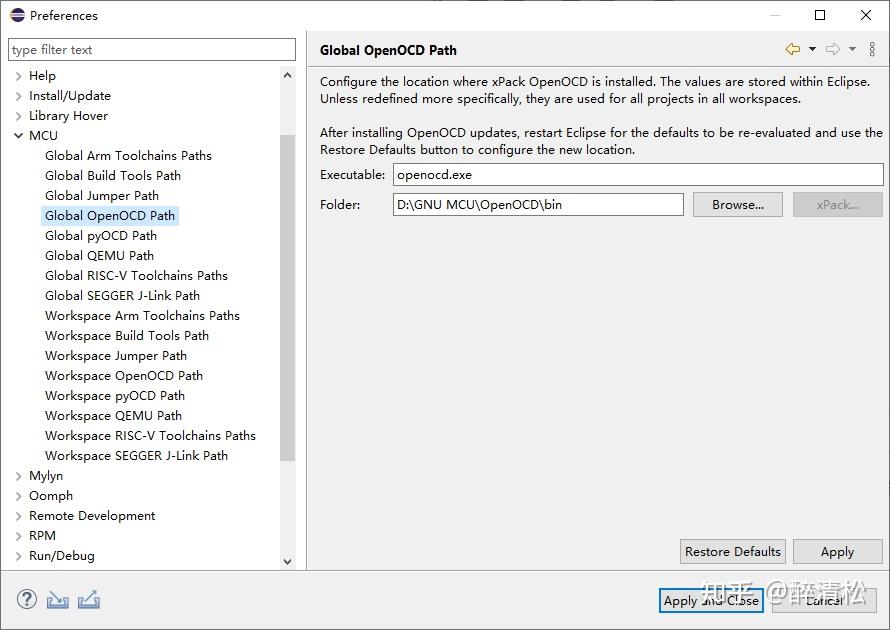Select Global Arm Toolchains Paths page

(x=128, y=156)
